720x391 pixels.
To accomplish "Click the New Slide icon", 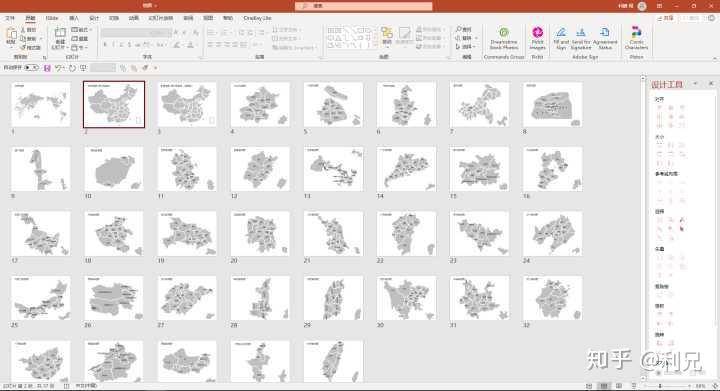I will (60, 38).
